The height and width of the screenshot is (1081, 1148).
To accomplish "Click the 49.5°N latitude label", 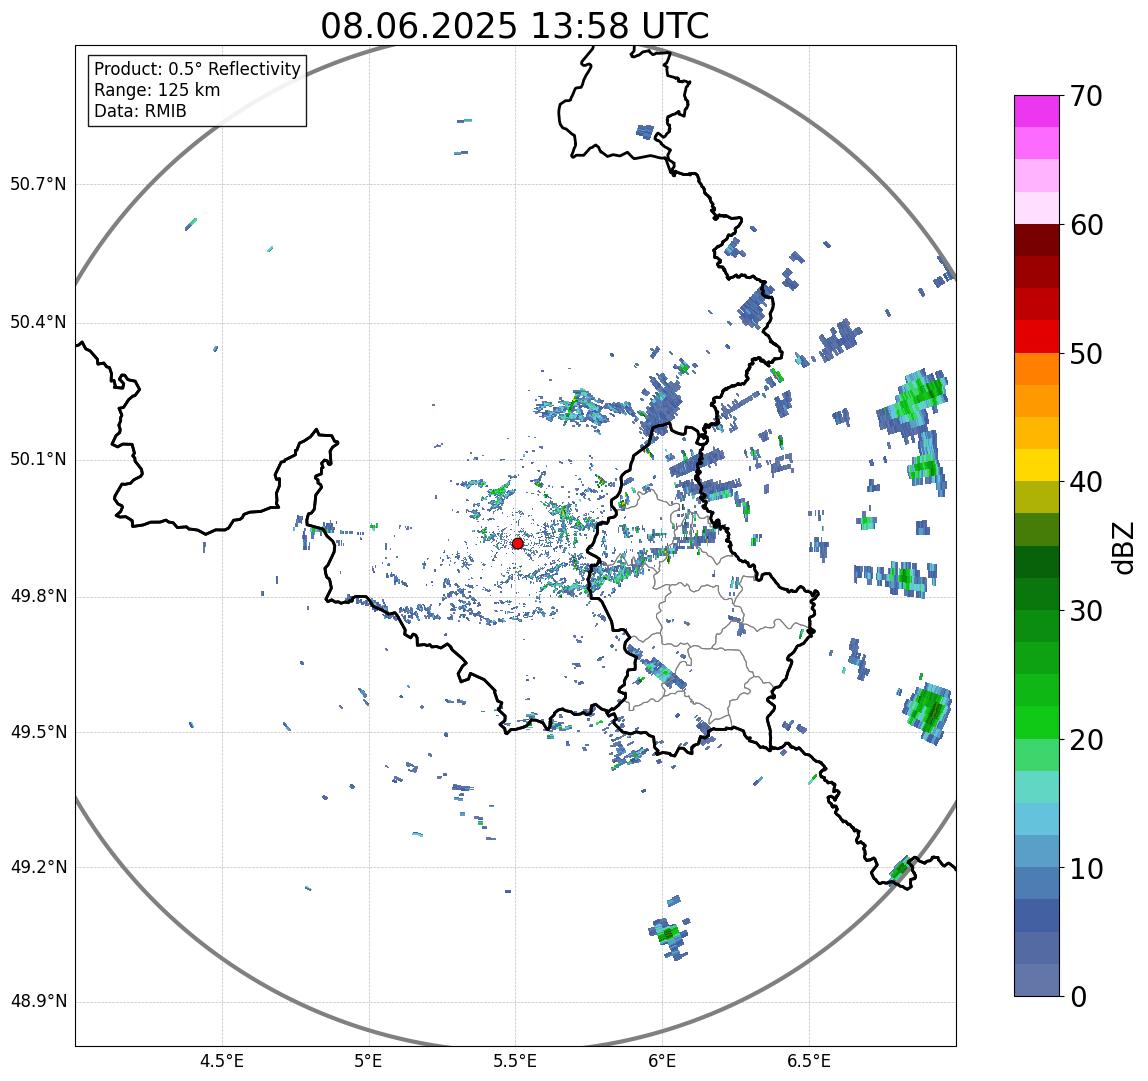I will [37, 732].
